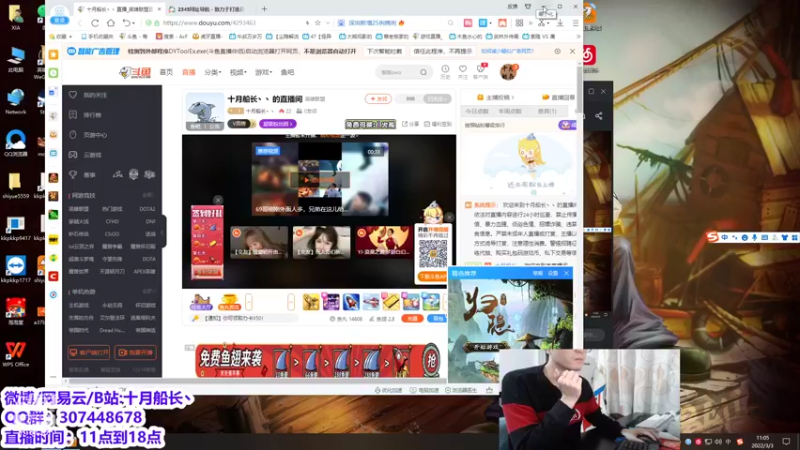Image resolution: width=800 pixels, height=450 pixels.
Task: Open the 云游戏 gamepad item in sidebar
Action: coord(87,155)
